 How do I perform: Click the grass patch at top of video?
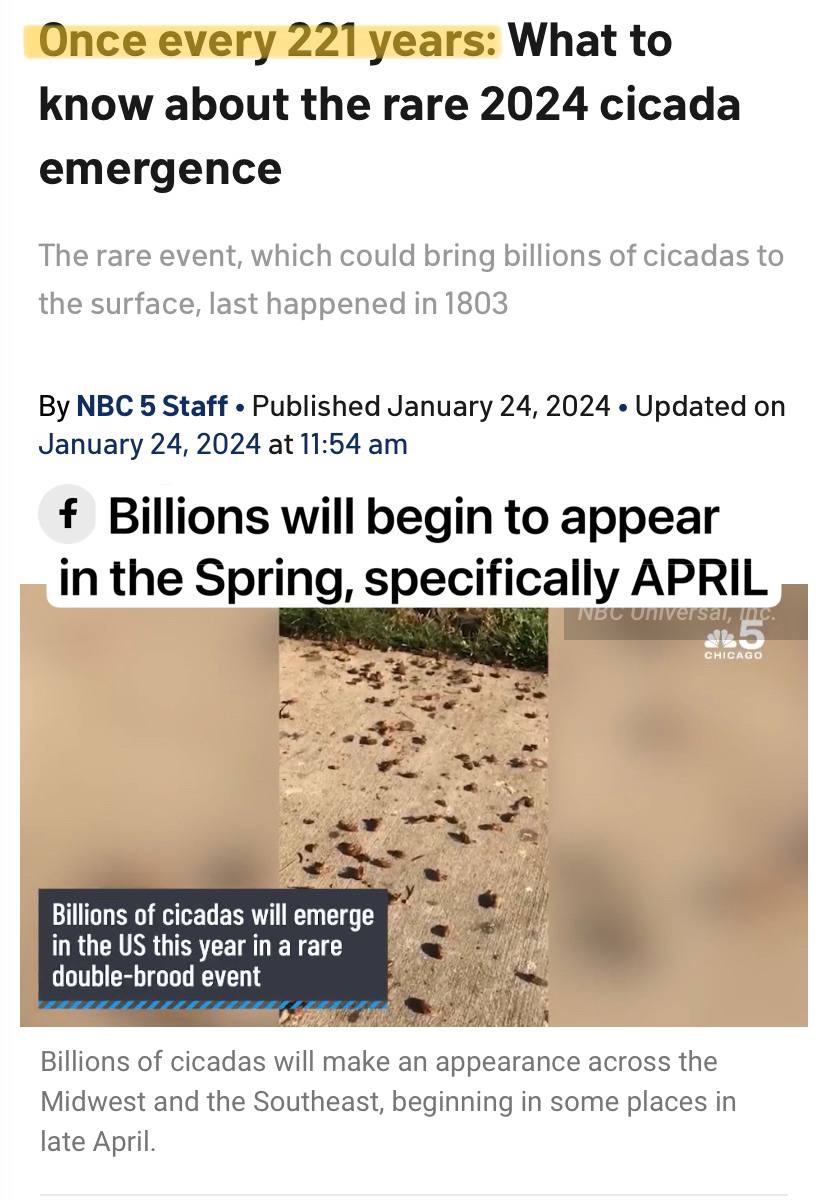[413, 638]
